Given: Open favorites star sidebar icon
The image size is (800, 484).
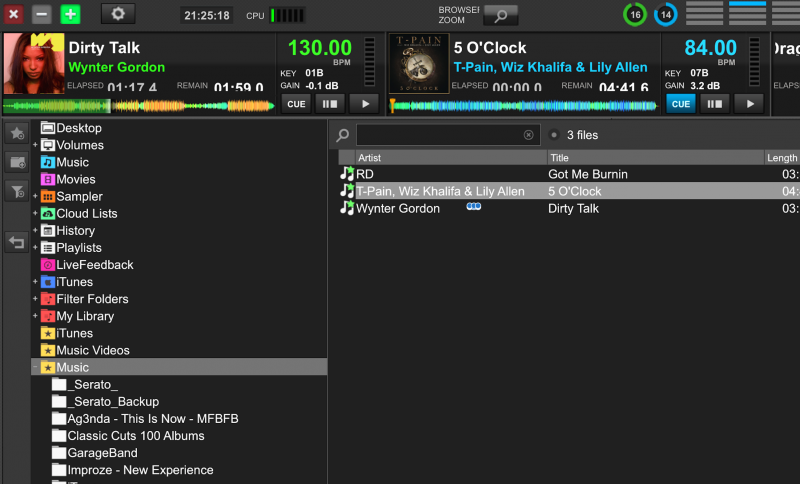Looking at the screenshot, I should point(17,134).
